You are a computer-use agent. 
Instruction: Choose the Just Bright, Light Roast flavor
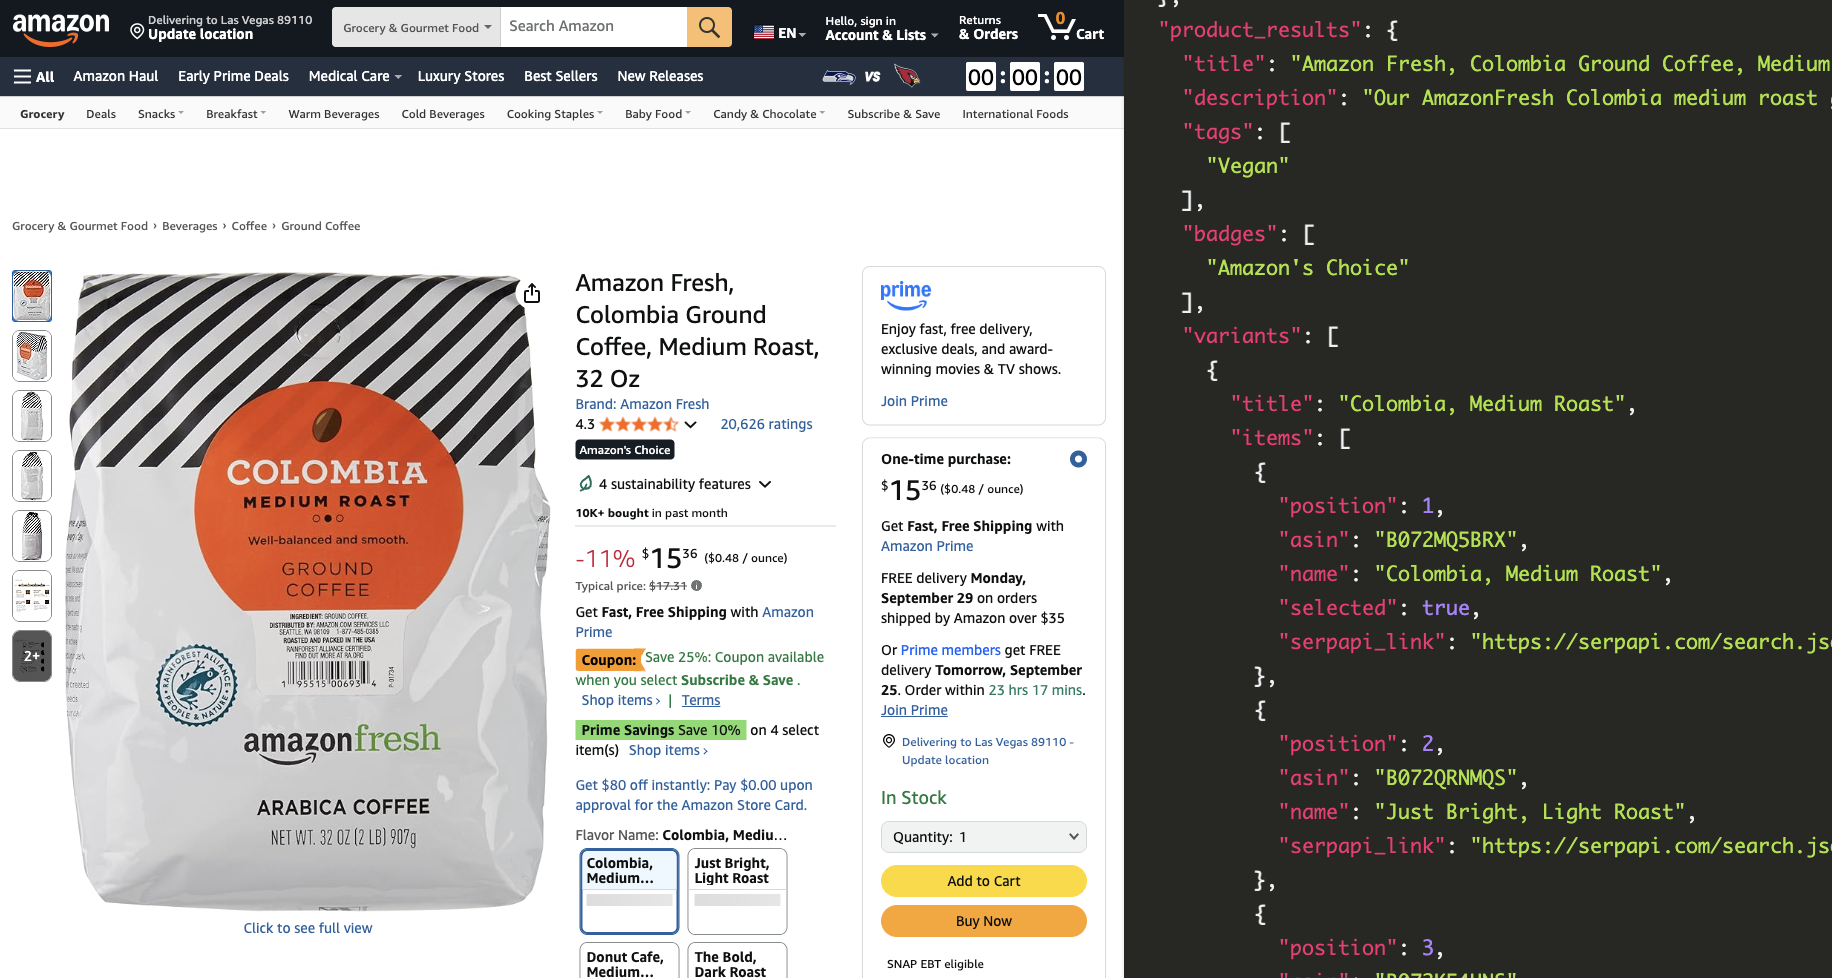(737, 891)
